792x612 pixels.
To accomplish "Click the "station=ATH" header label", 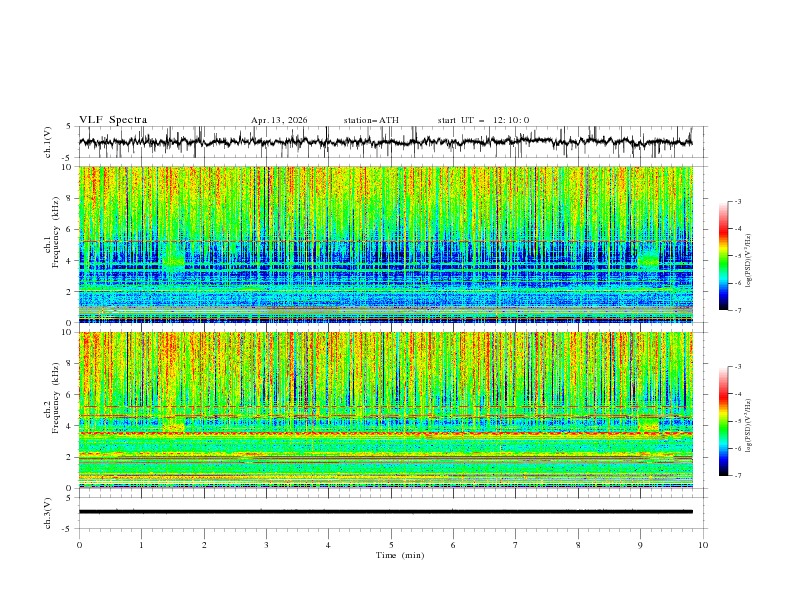I will tap(371, 120).
